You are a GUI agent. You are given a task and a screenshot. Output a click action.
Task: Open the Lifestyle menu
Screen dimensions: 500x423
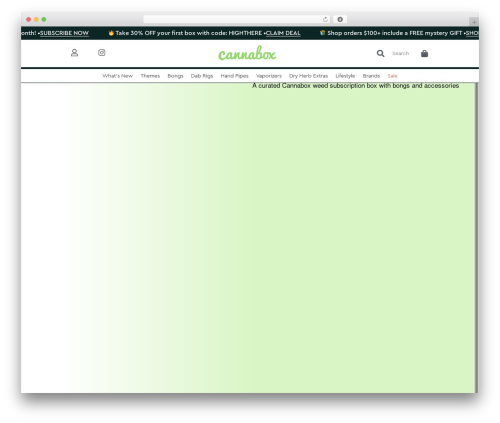345,76
